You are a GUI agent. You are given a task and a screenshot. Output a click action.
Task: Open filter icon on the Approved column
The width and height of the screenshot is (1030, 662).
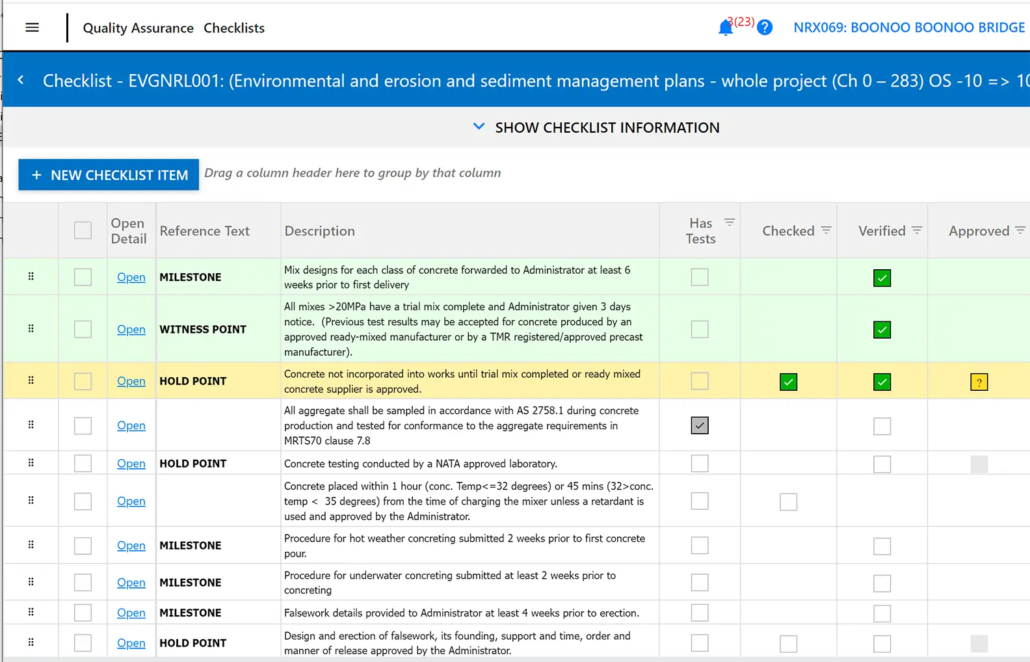1019,231
